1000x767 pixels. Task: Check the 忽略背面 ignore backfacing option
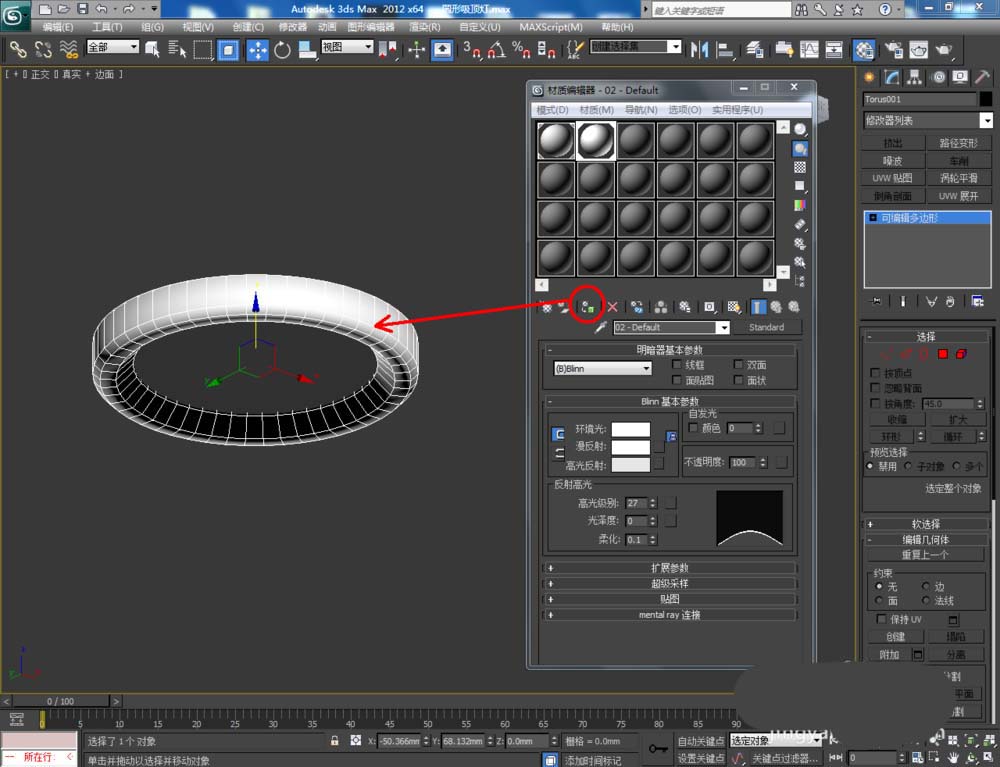tap(876, 388)
